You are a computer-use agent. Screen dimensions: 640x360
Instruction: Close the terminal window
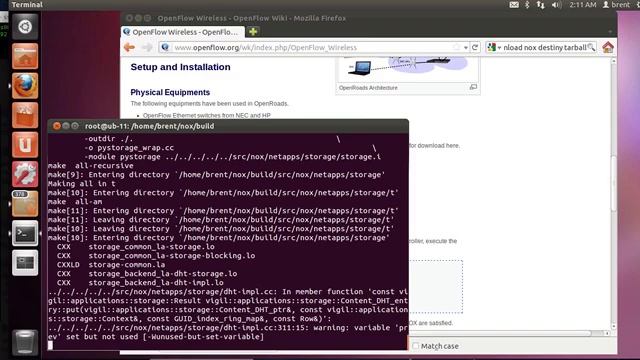(57, 126)
